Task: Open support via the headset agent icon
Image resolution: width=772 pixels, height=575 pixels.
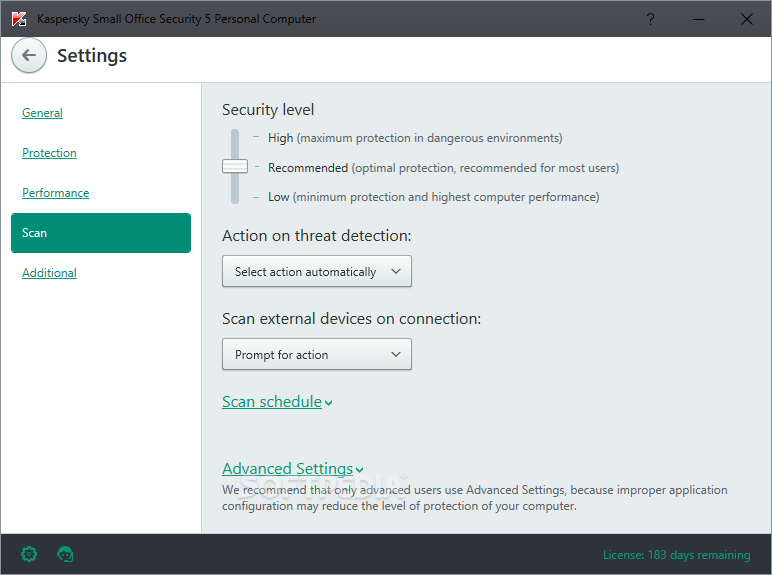Action: [x=65, y=554]
